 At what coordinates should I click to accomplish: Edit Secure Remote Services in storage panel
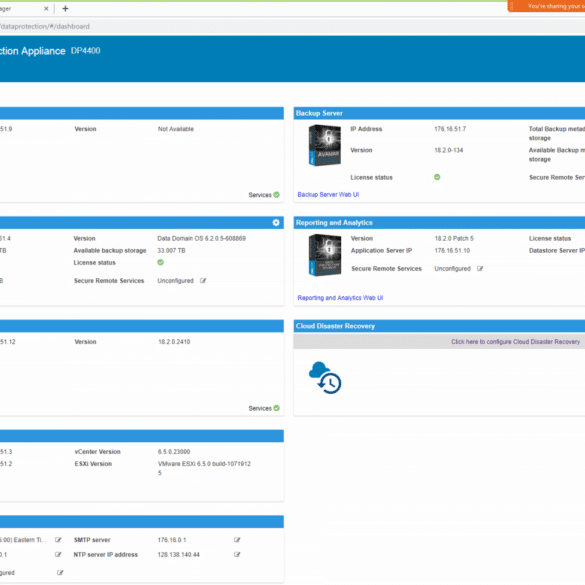203,281
